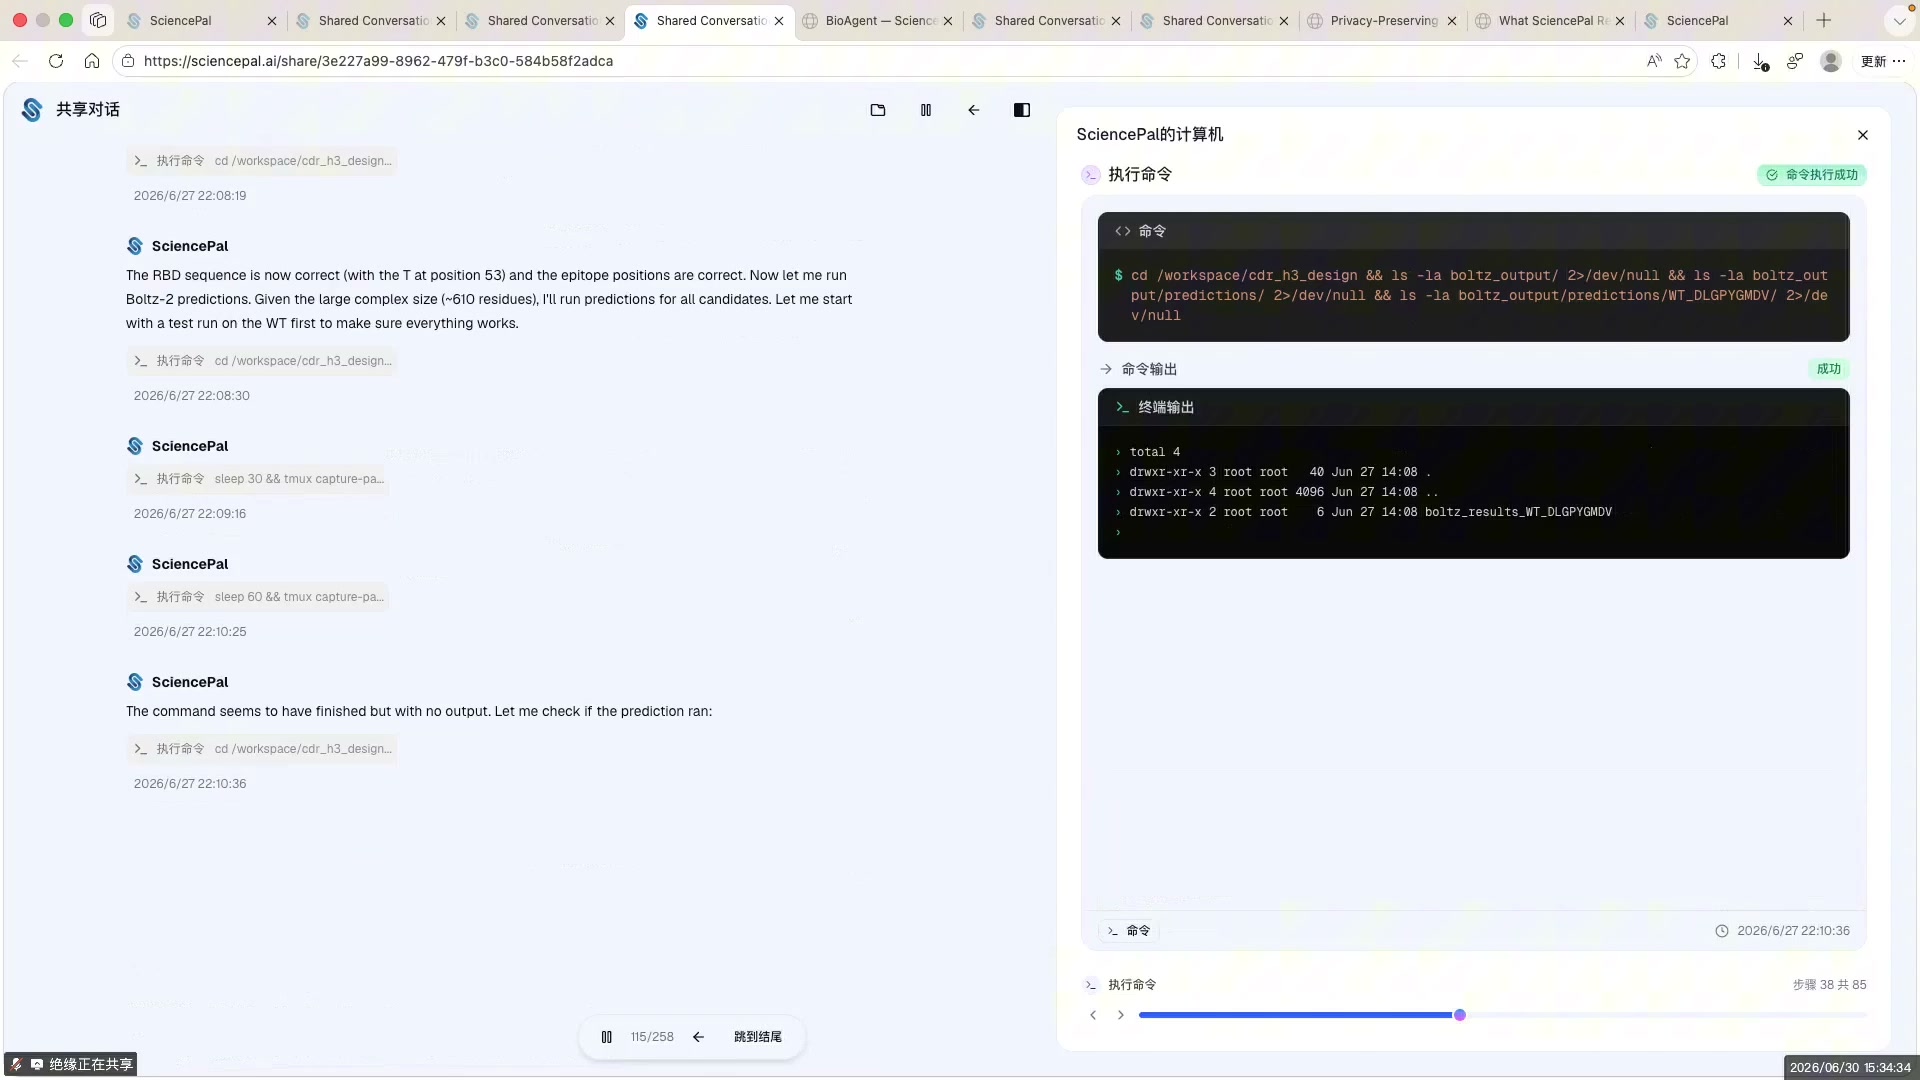Switch to the What SciencePal tab
1920x1080 pixels.
point(1552,20)
